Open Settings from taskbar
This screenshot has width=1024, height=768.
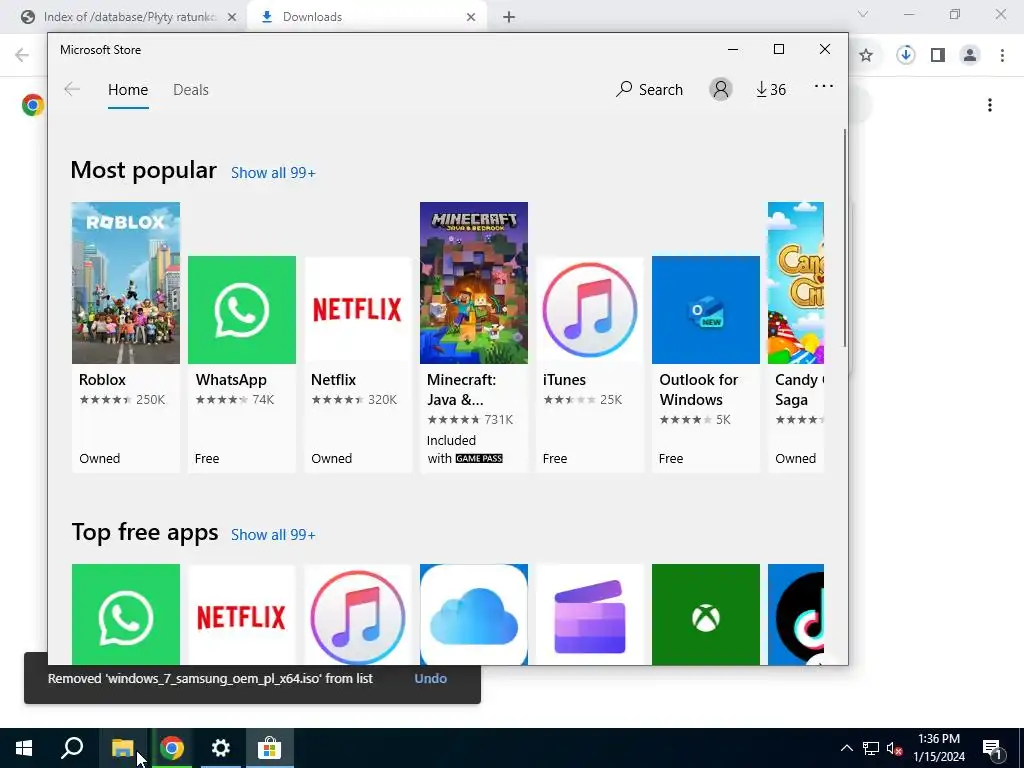tap(221, 748)
